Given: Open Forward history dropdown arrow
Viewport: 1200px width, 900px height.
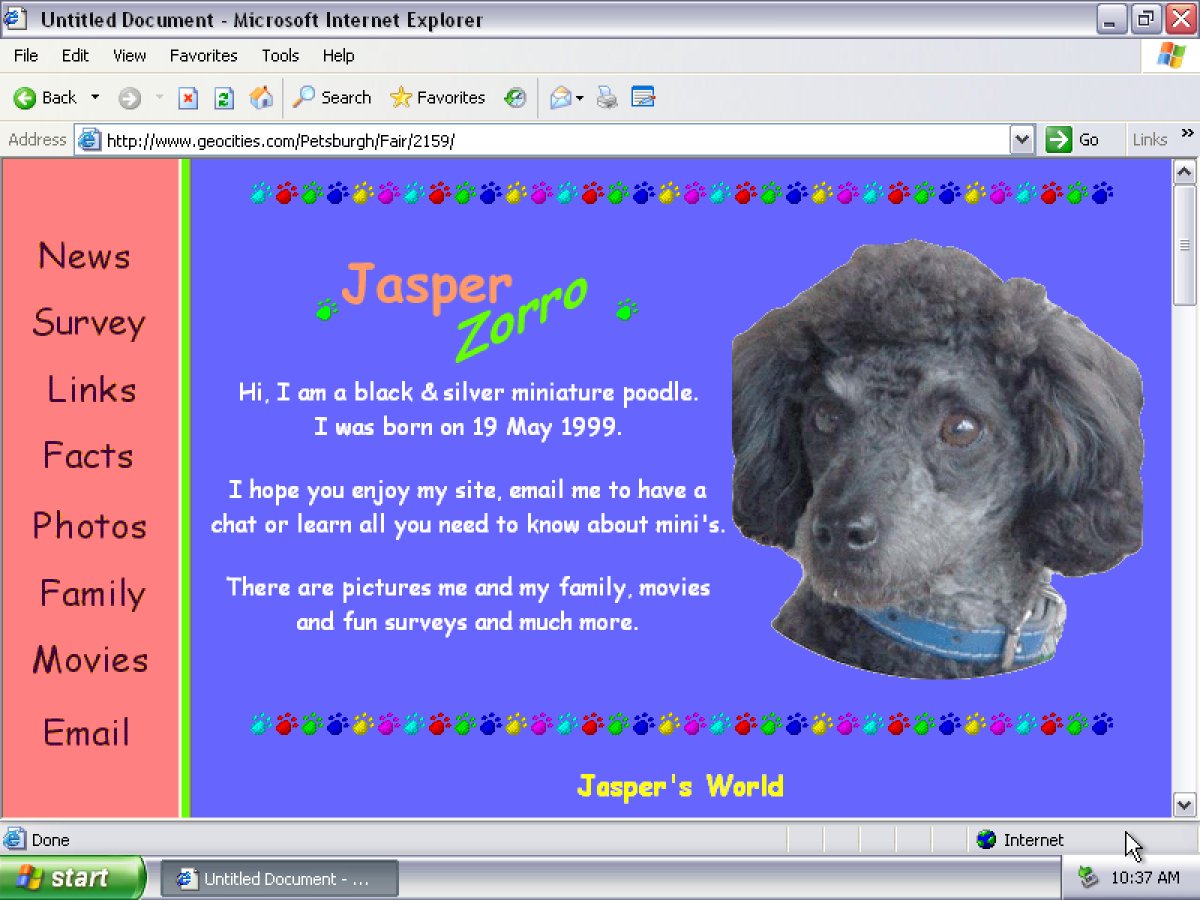Looking at the screenshot, I should click(158, 98).
